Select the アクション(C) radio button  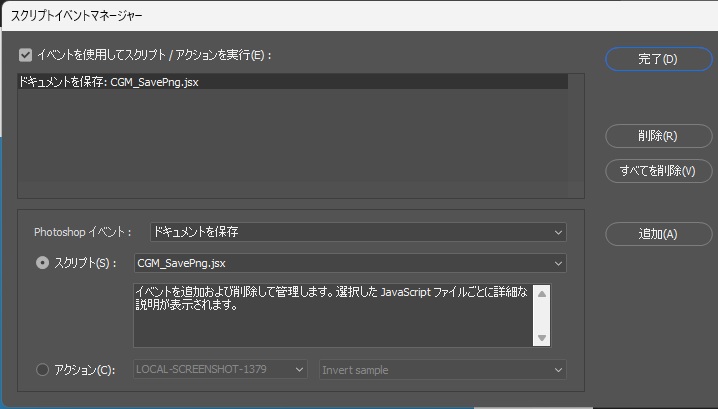click(x=42, y=370)
